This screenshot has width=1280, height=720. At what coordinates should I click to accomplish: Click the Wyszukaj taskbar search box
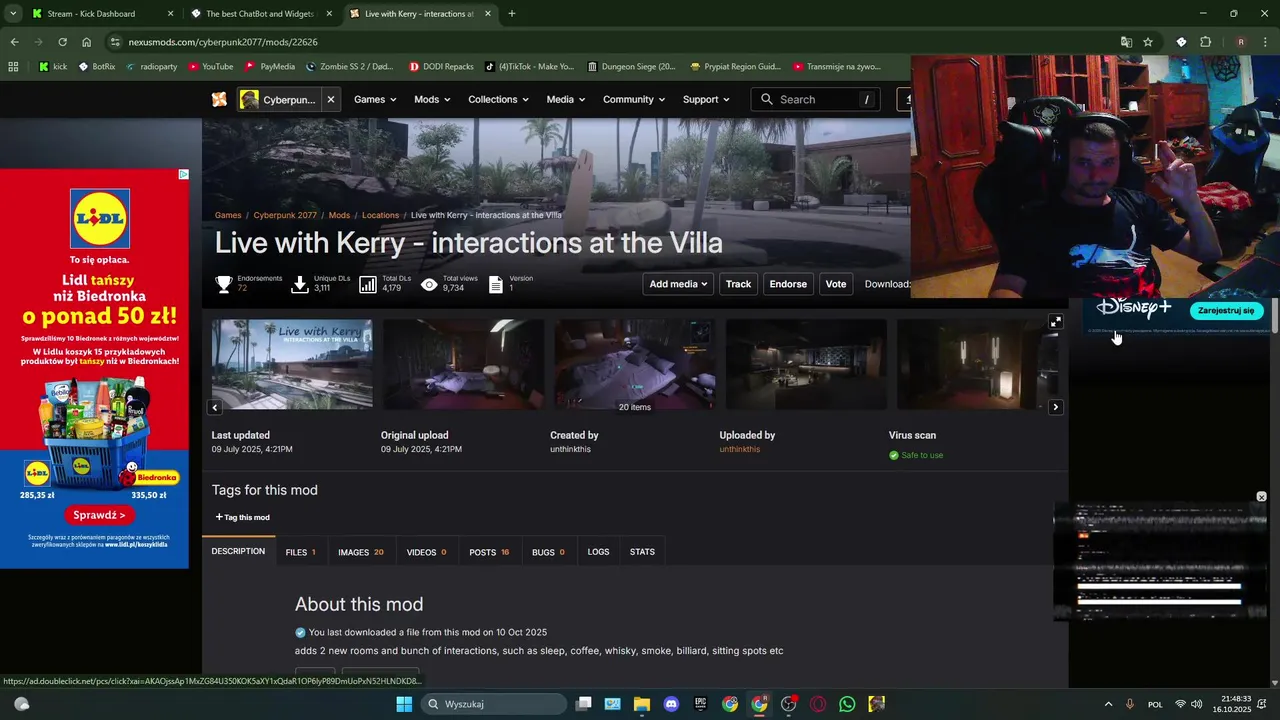click(493, 704)
